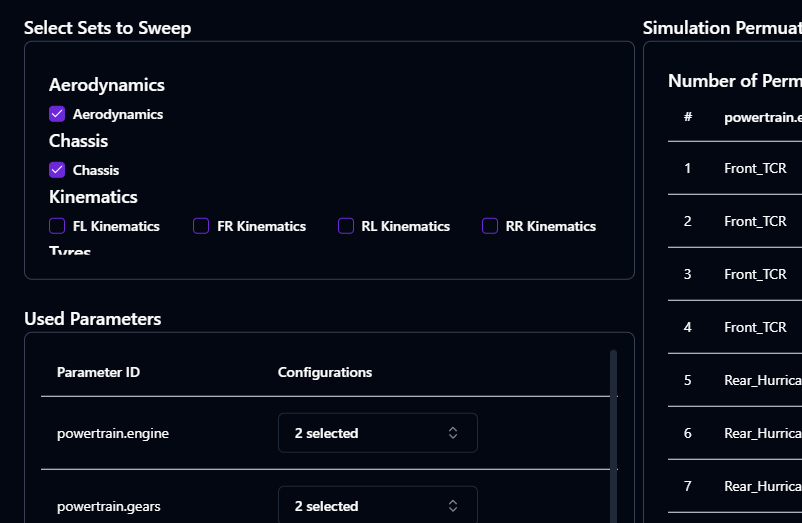Click the Select Sets to Sweep title

coord(107,28)
